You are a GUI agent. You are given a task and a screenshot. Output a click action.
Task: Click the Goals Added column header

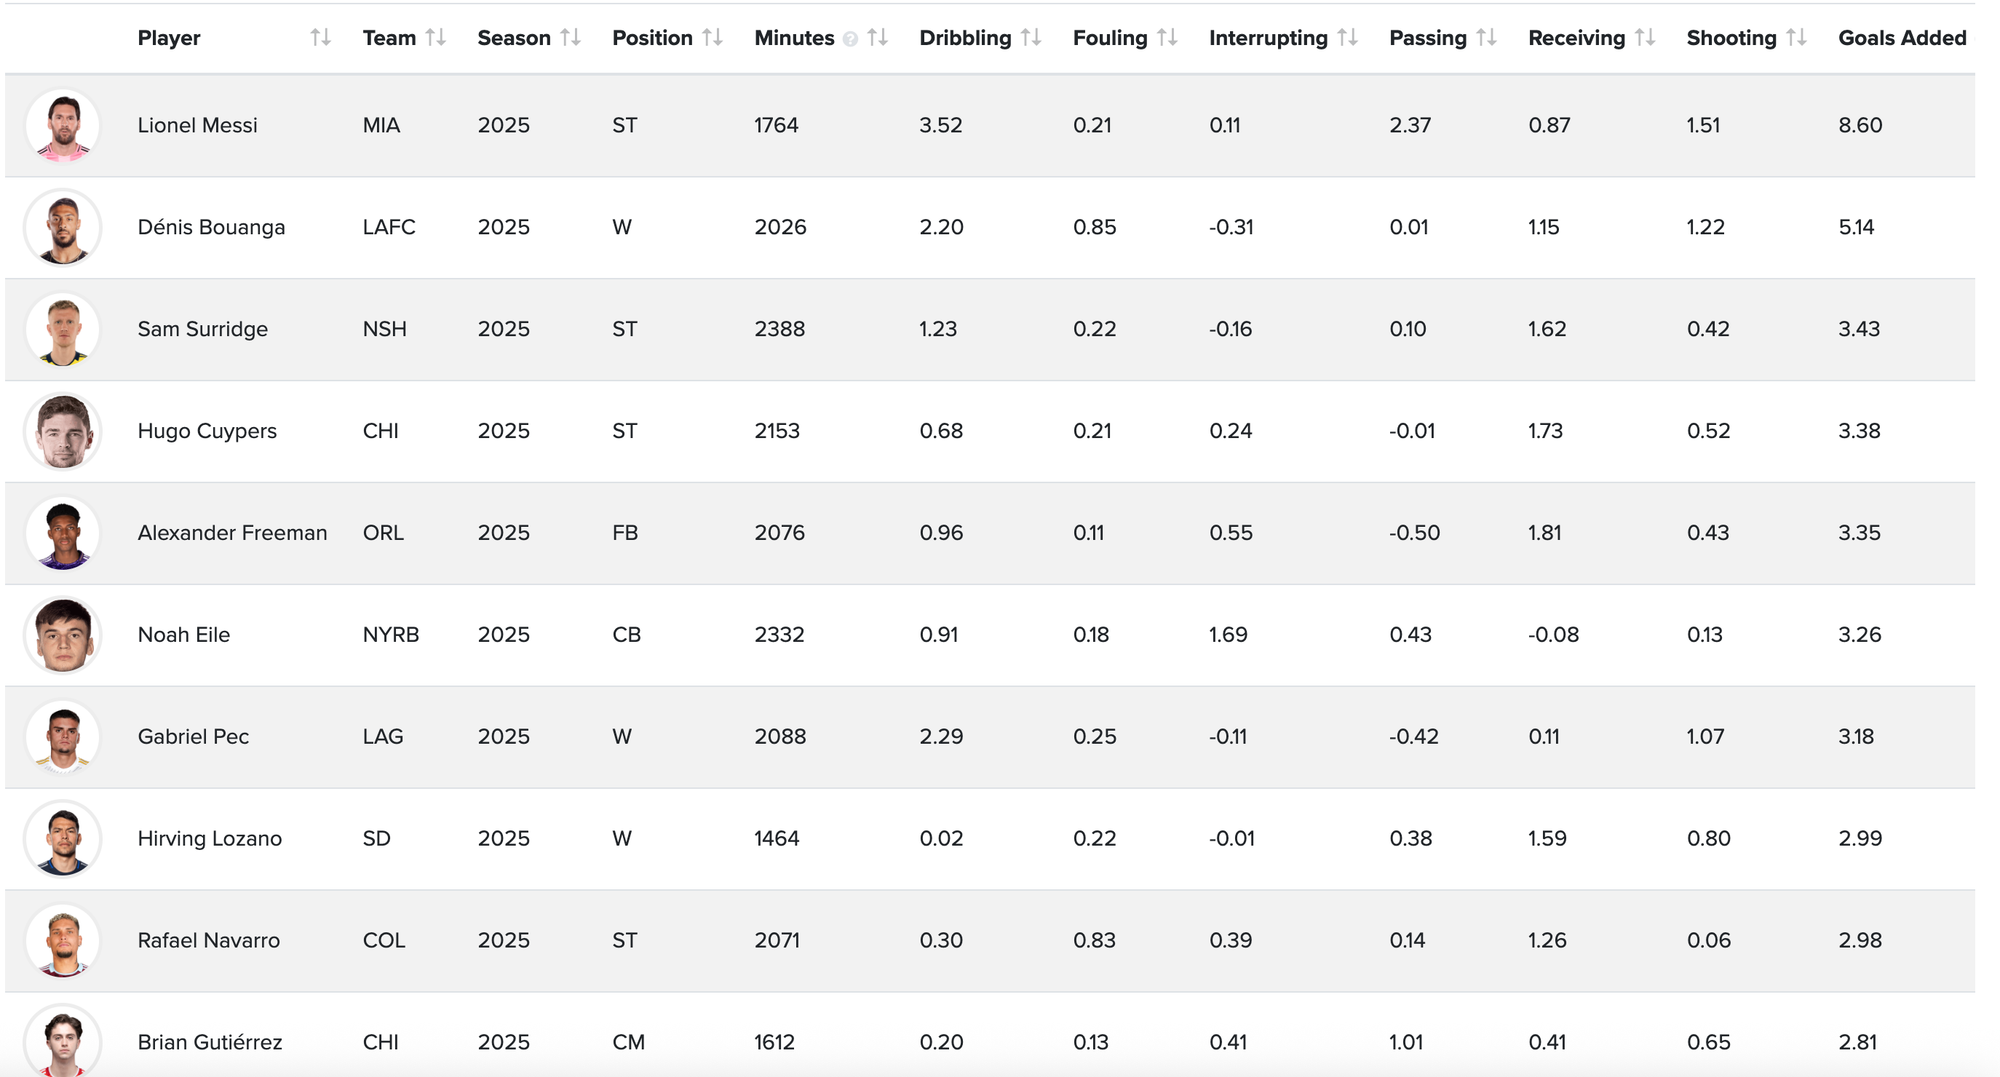point(1902,38)
